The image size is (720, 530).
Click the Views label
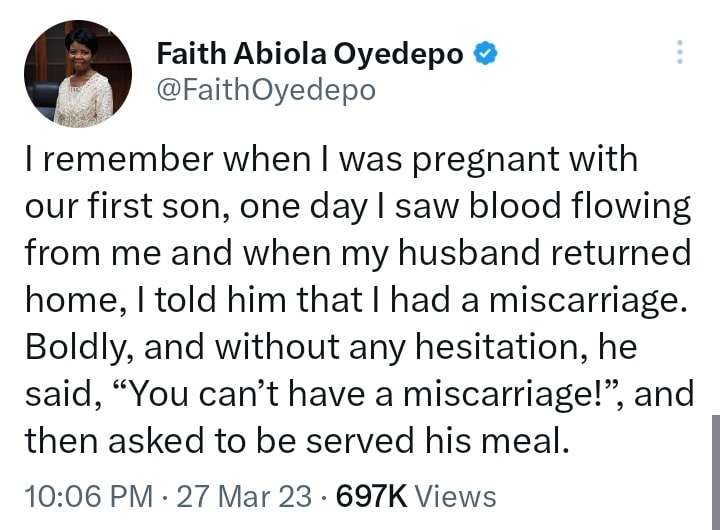(x=455, y=495)
